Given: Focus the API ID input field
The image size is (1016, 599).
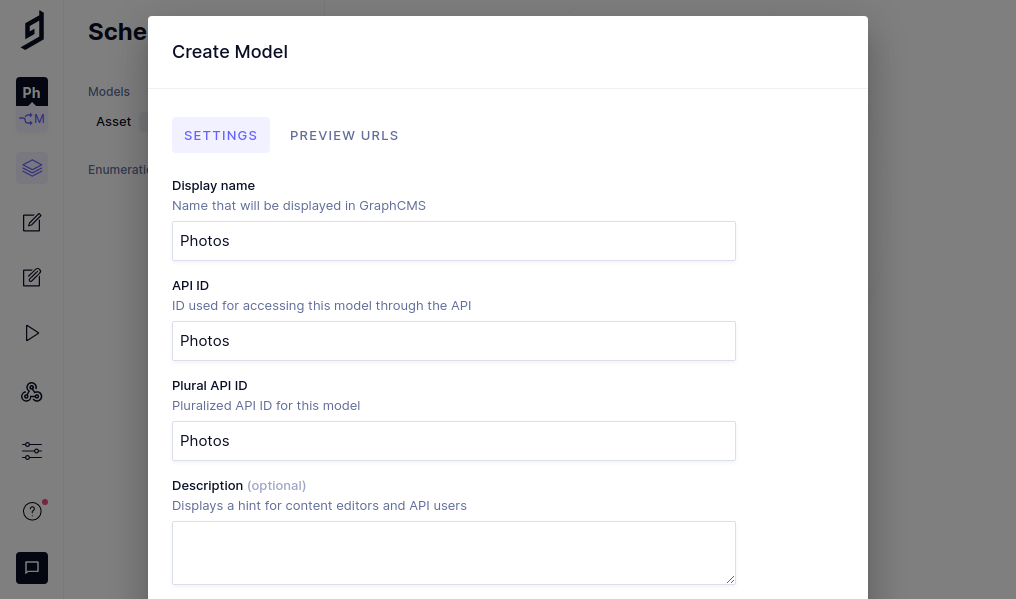Looking at the screenshot, I should click(x=454, y=341).
